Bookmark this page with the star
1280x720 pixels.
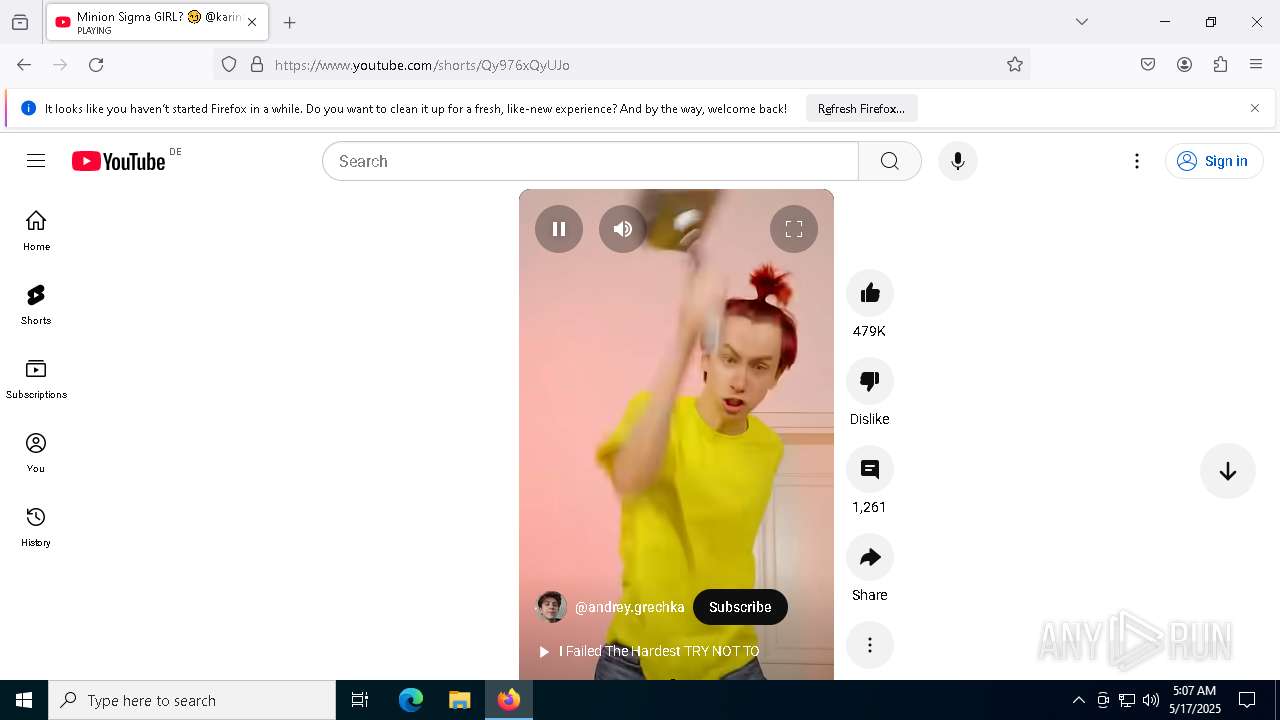(1015, 65)
